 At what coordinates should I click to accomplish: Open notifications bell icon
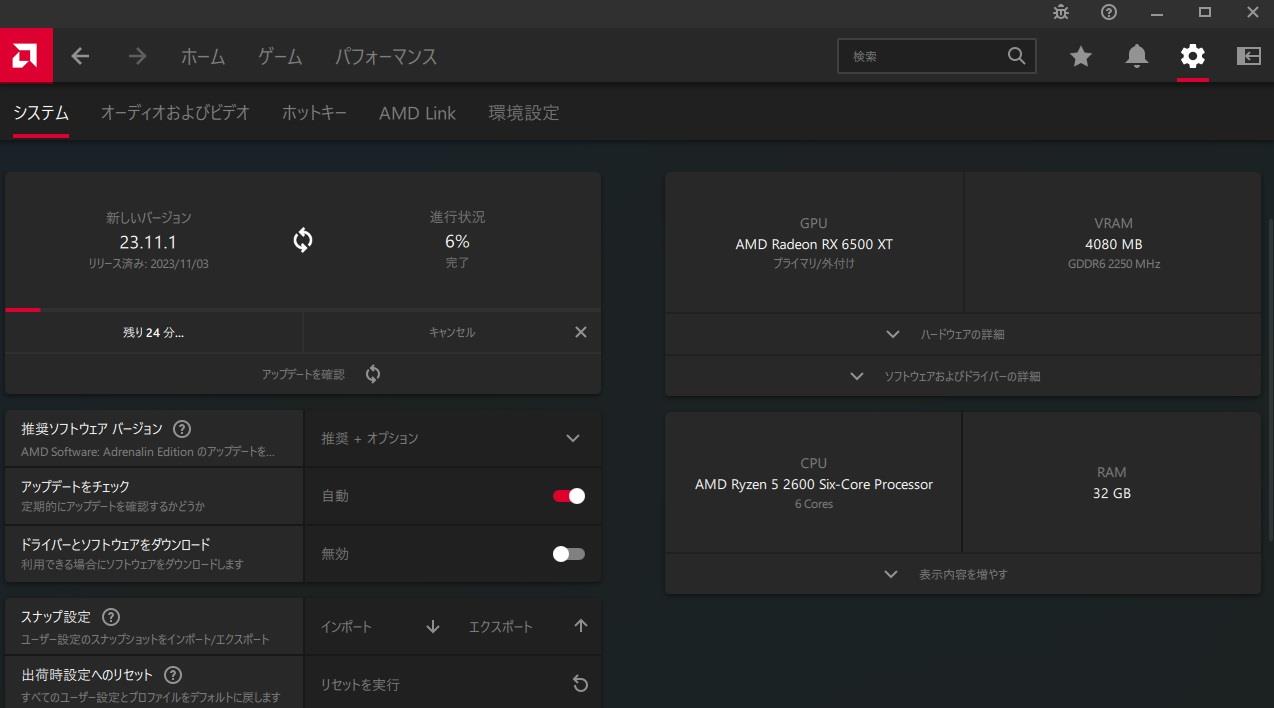tap(1137, 57)
